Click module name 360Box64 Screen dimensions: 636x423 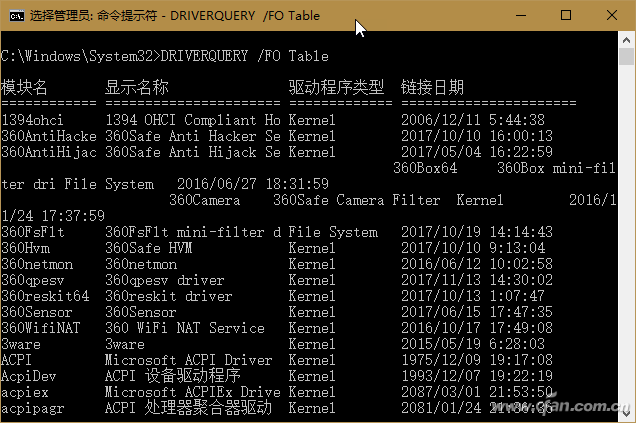point(425,168)
